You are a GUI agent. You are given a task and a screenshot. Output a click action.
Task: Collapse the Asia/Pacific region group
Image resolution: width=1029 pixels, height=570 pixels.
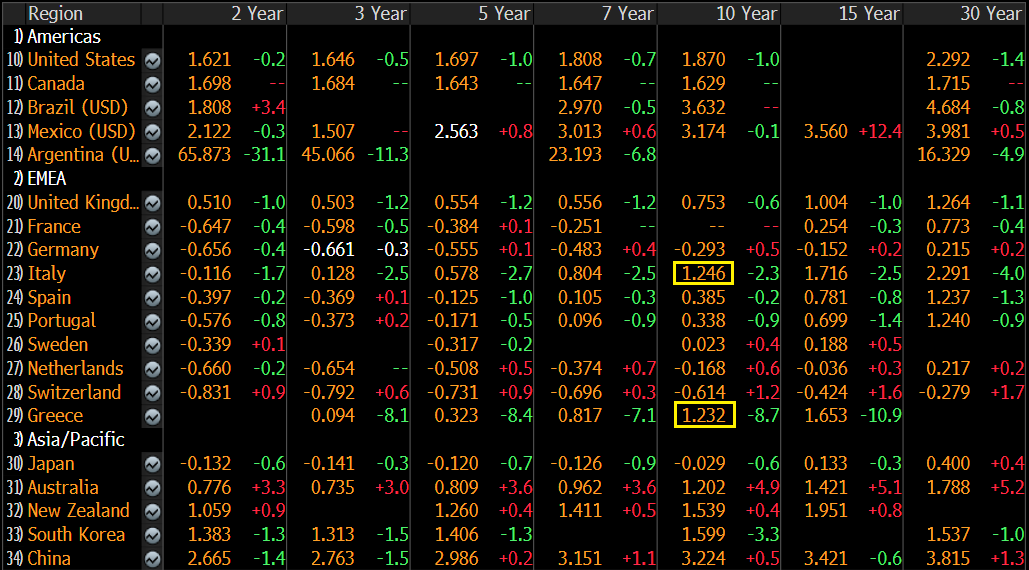[69, 439]
